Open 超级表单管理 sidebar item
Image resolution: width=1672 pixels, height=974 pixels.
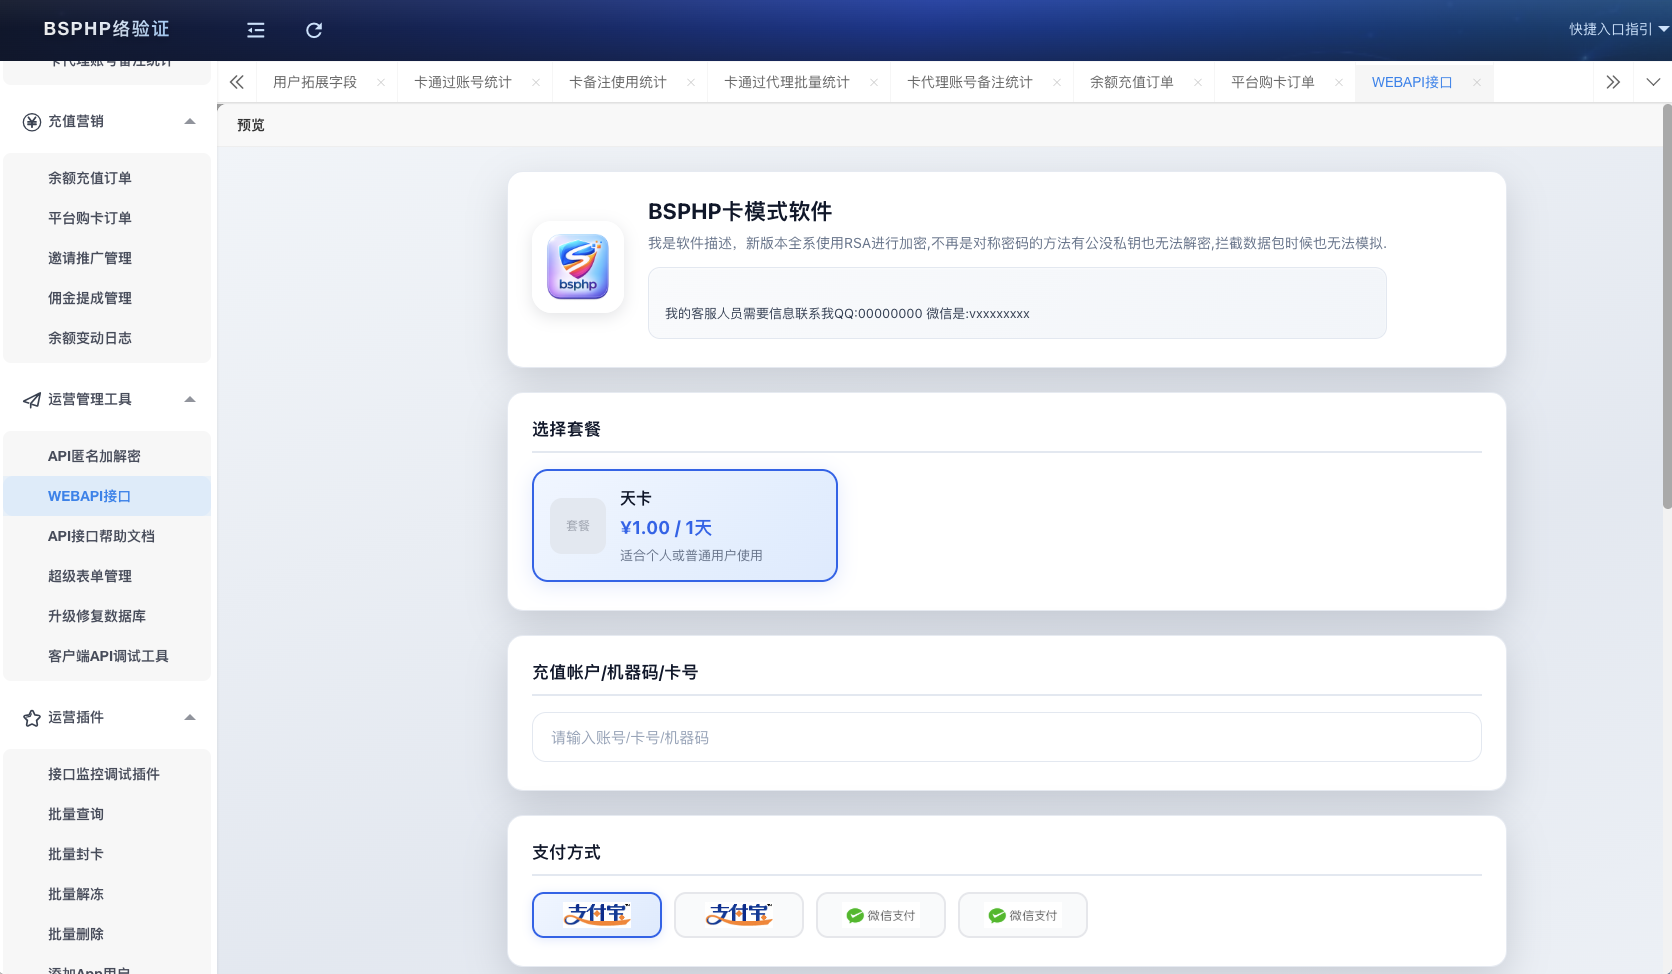coord(107,576)
